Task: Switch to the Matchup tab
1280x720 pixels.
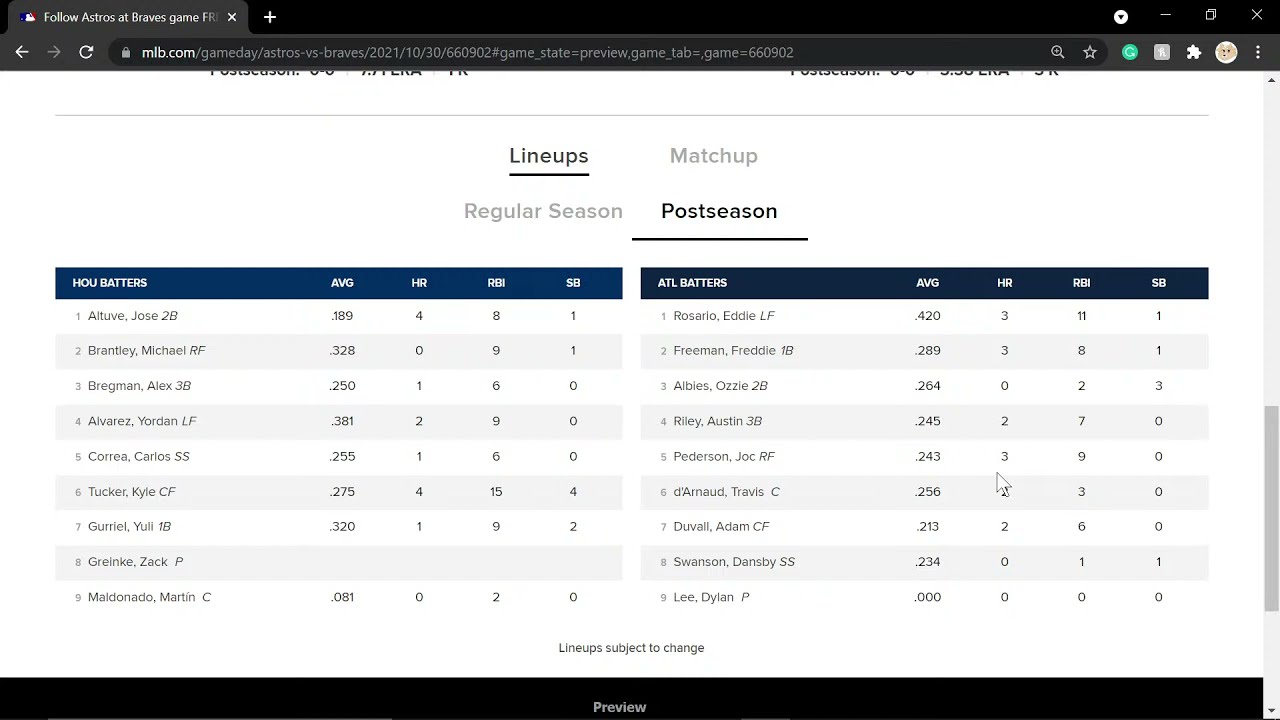Action: coord(714,156)
